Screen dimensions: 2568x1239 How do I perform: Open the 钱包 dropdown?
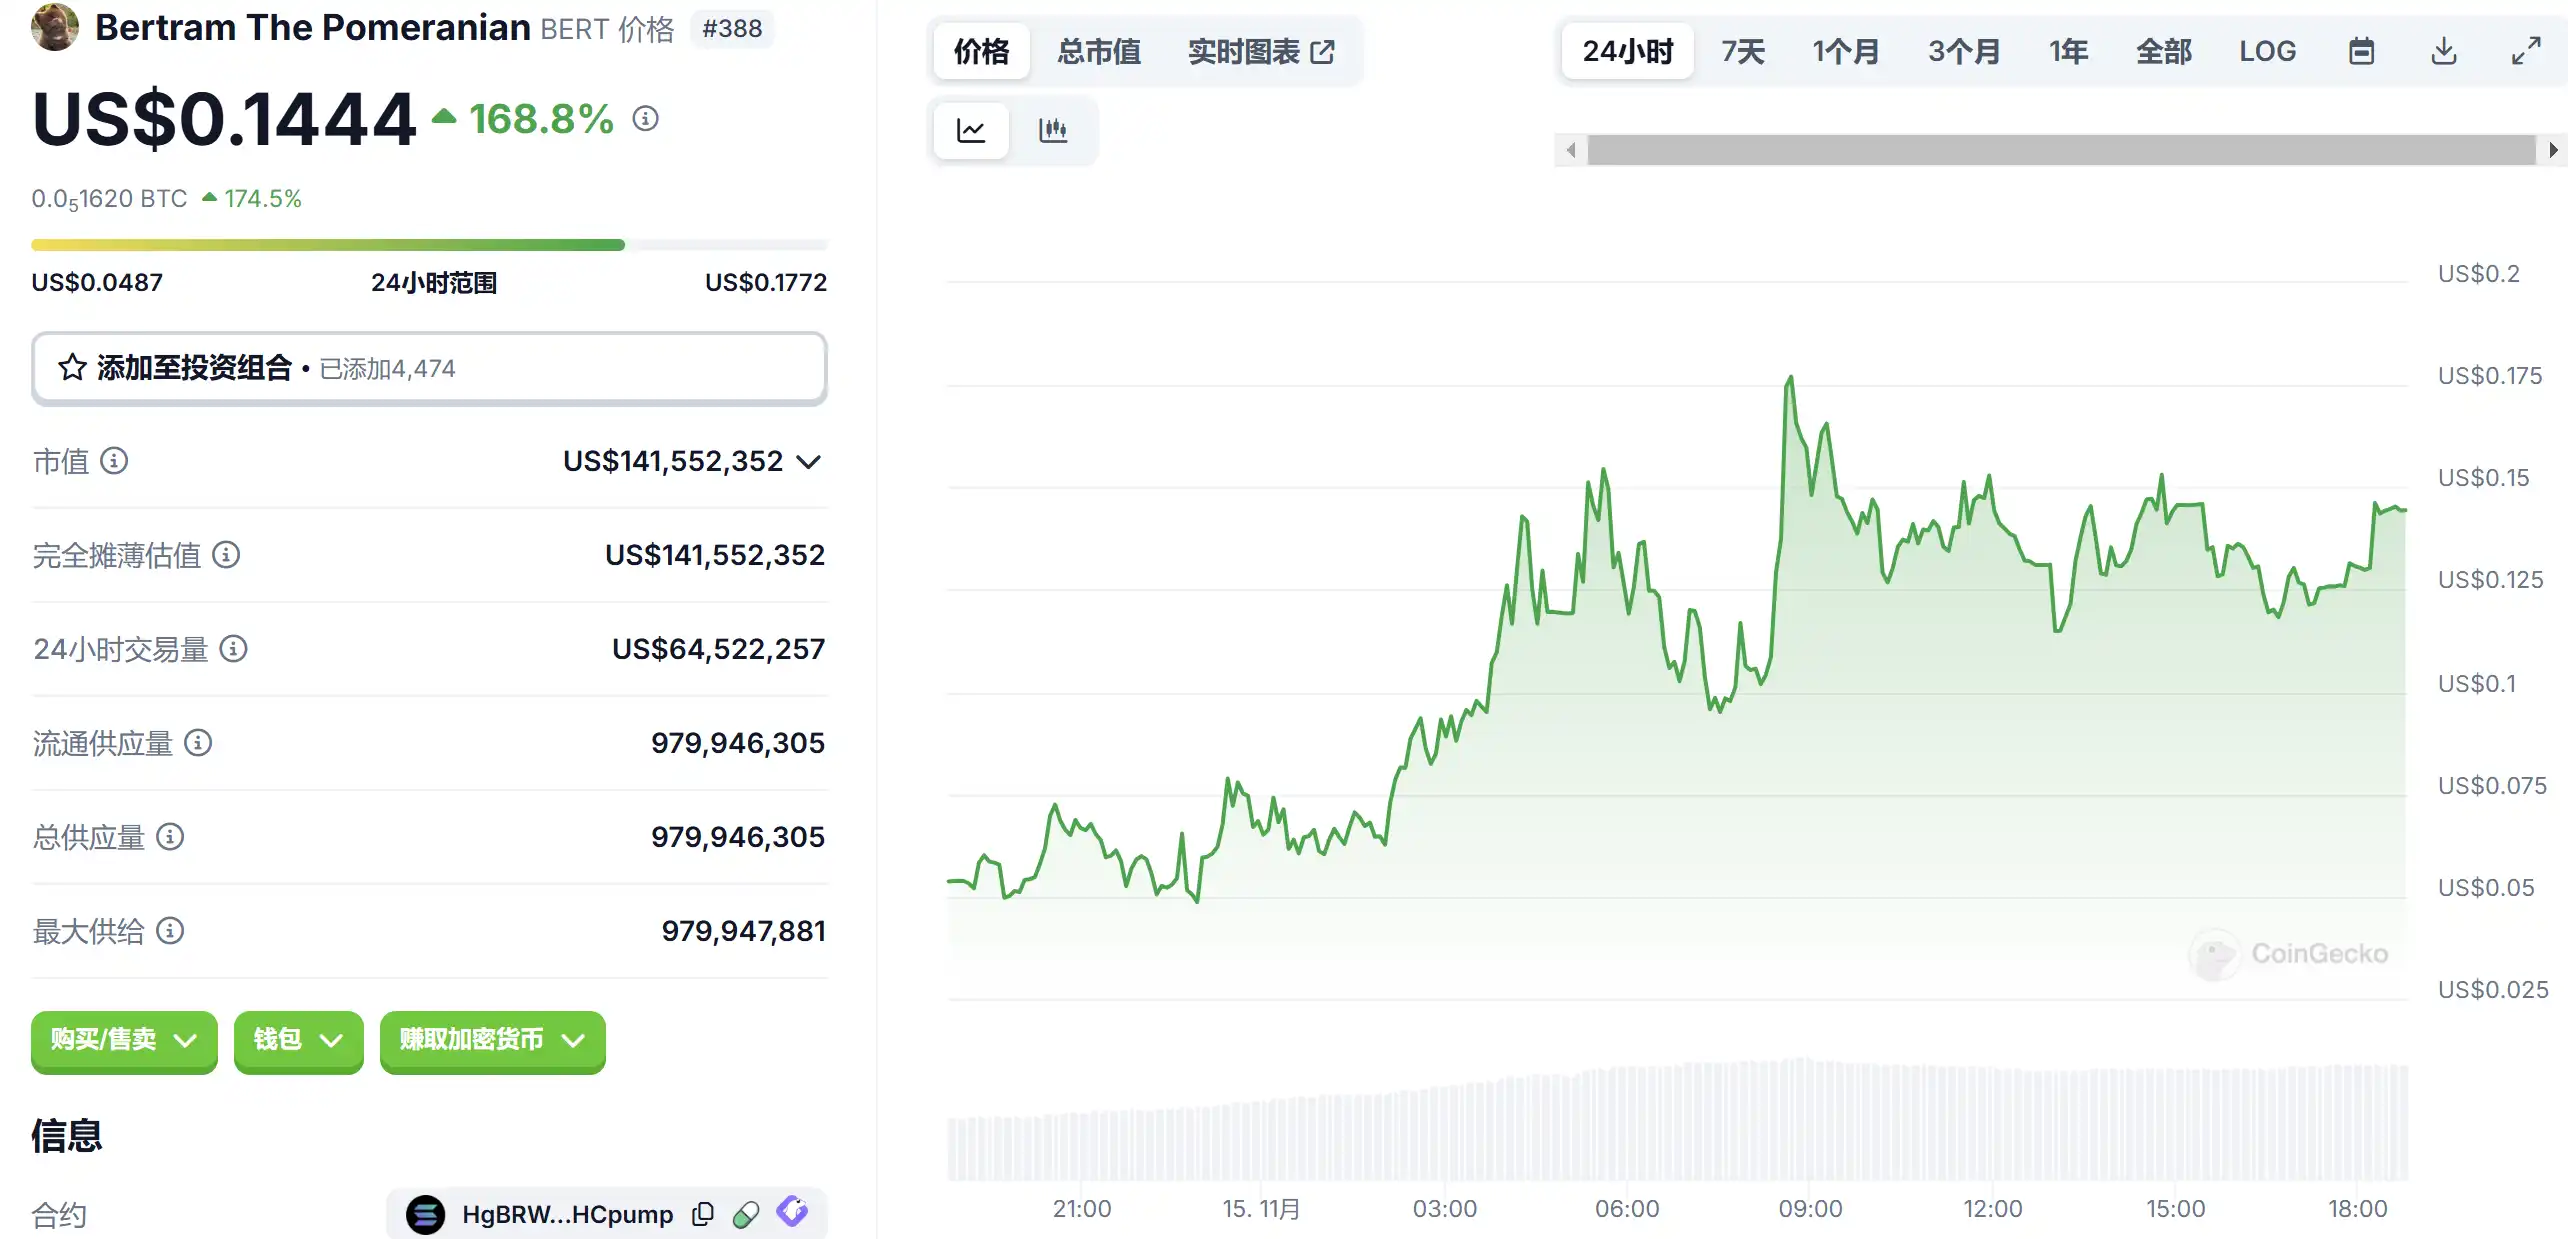pyautogui.click(x=298, y=1040)
